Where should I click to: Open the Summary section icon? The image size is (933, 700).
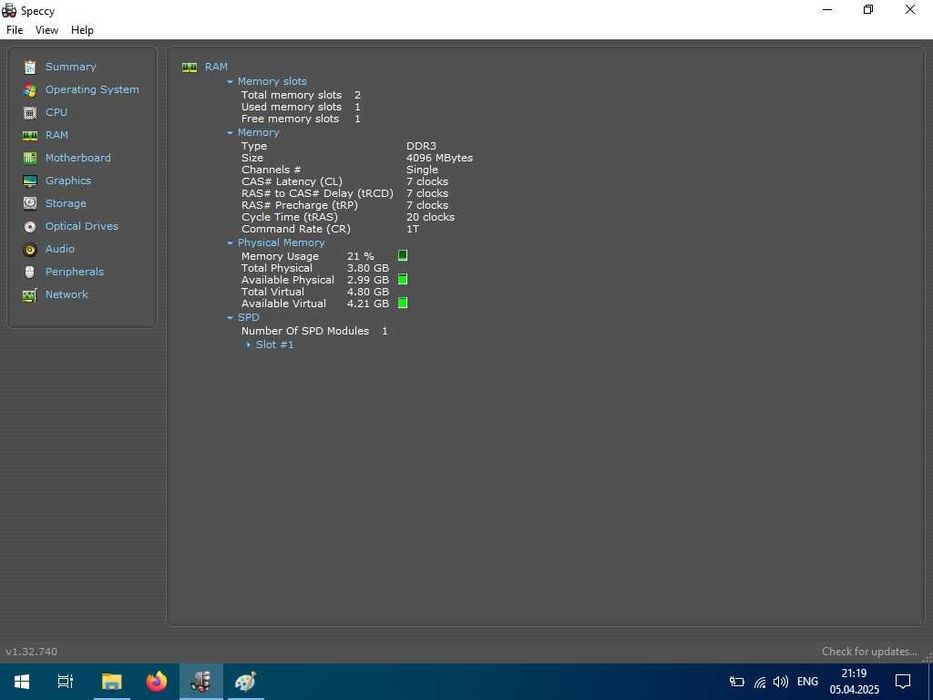[x=30, y=67]
